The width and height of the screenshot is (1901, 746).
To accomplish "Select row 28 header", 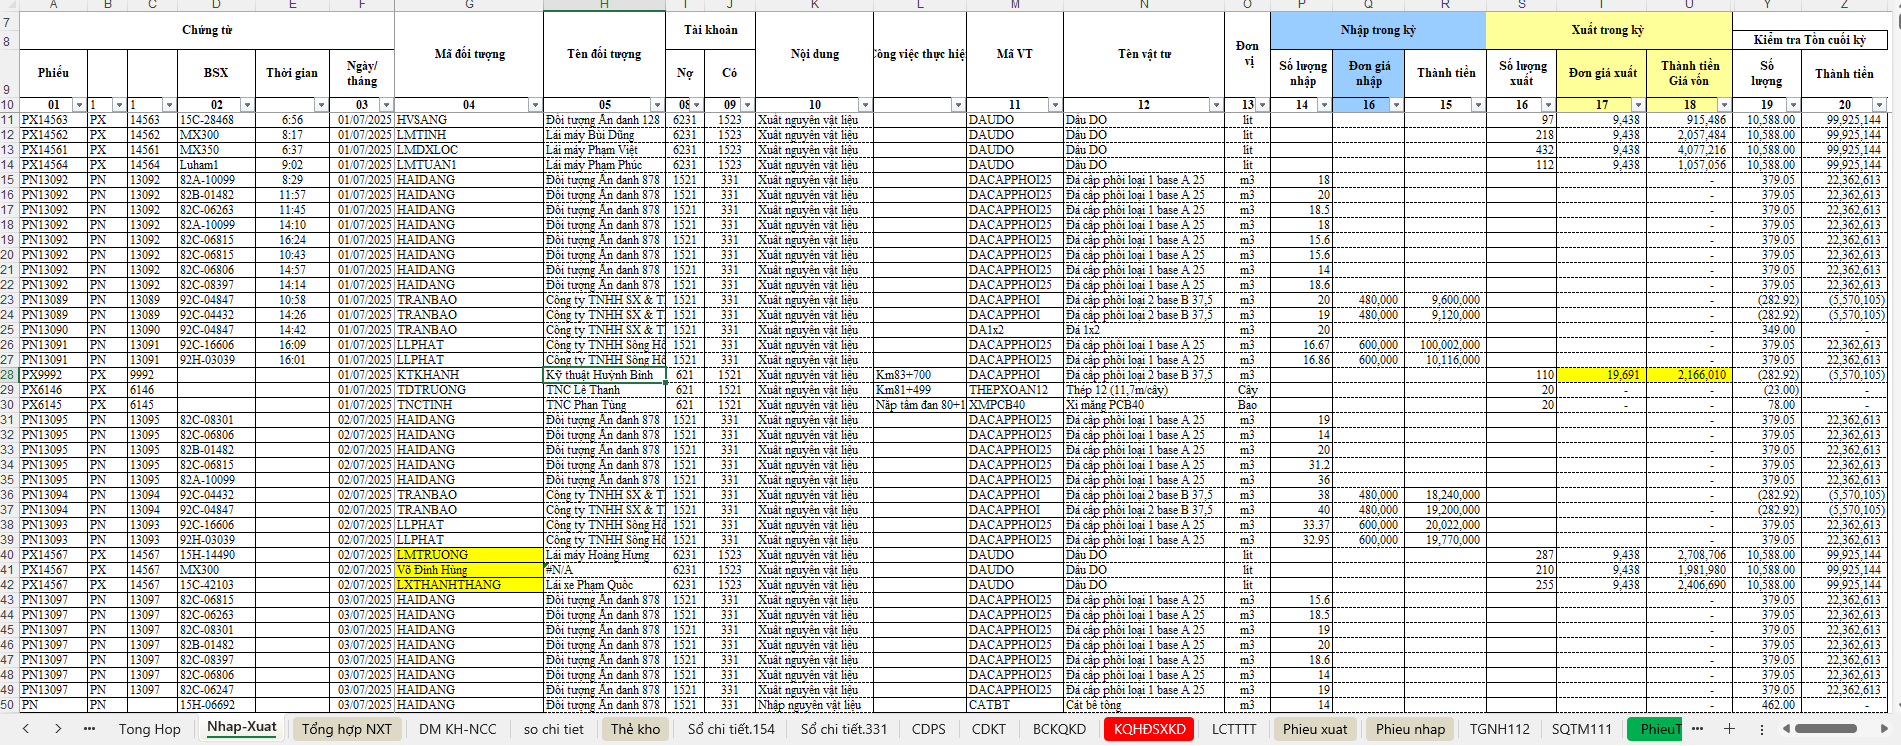I will coord(8,375).
